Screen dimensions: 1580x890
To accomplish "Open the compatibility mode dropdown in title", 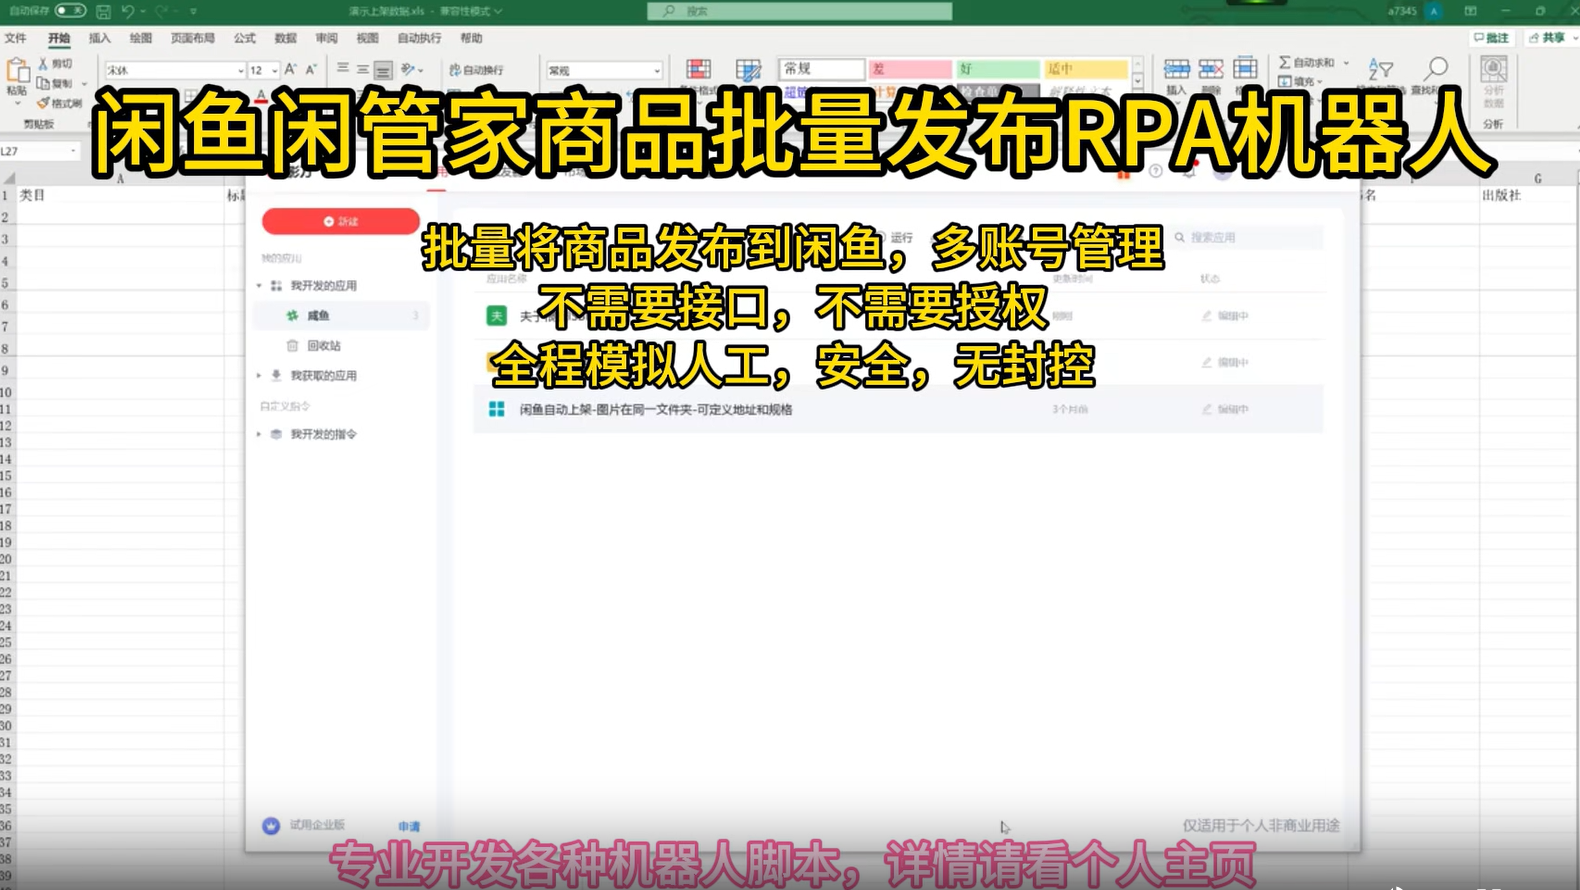I will tap(471, 11).
